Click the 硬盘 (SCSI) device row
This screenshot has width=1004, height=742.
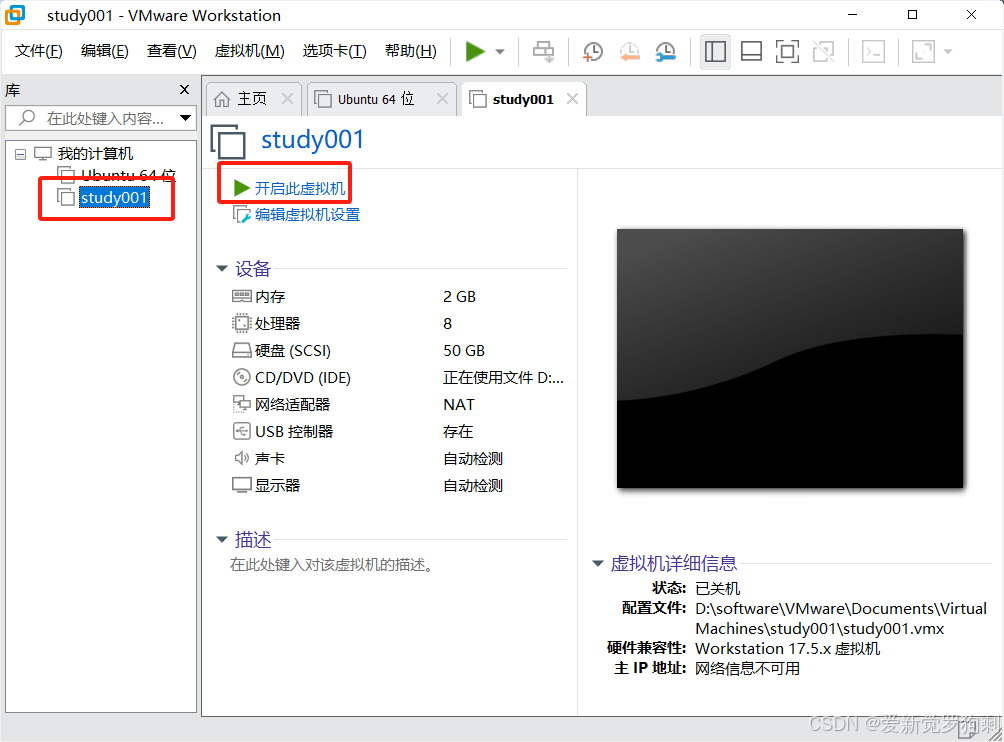click(x=398, y=351)
